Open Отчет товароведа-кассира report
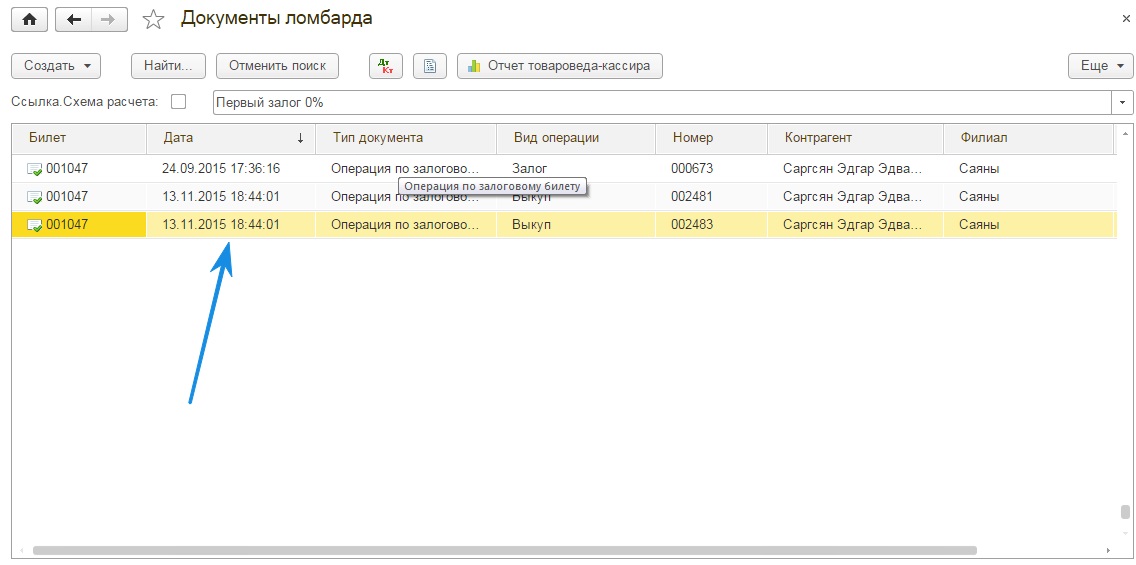 560,66
